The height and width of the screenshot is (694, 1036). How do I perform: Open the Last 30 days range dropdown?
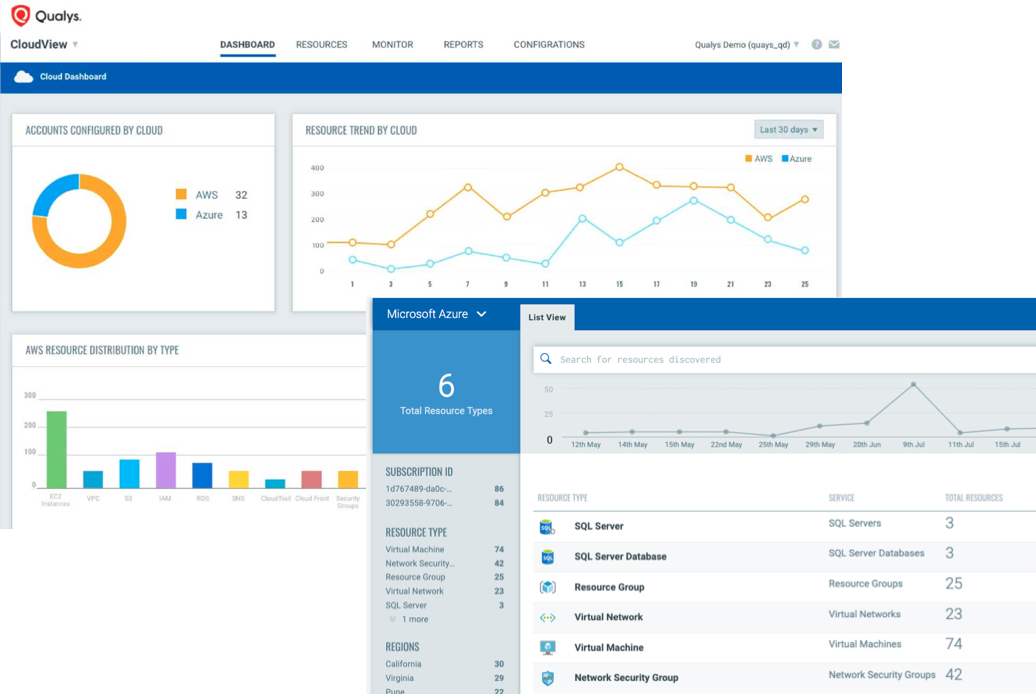click(x=789, y=130)
